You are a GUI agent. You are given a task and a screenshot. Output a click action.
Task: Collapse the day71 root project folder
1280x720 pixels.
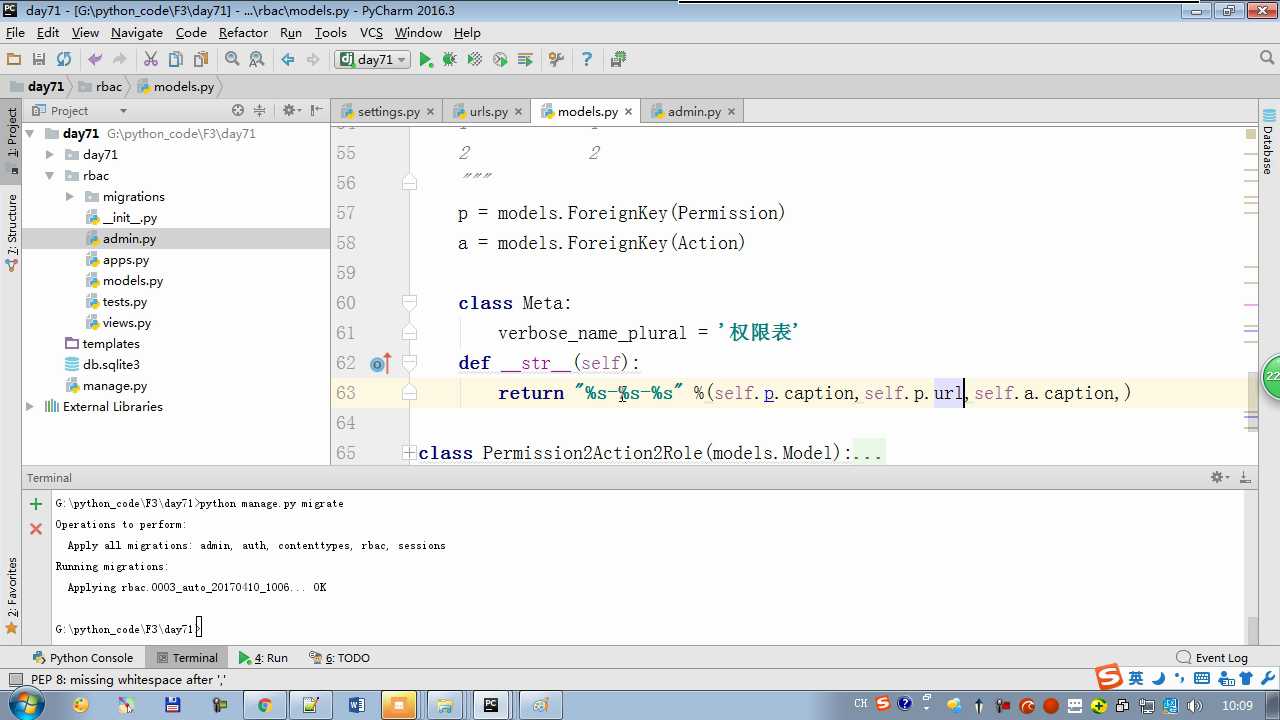30,133
